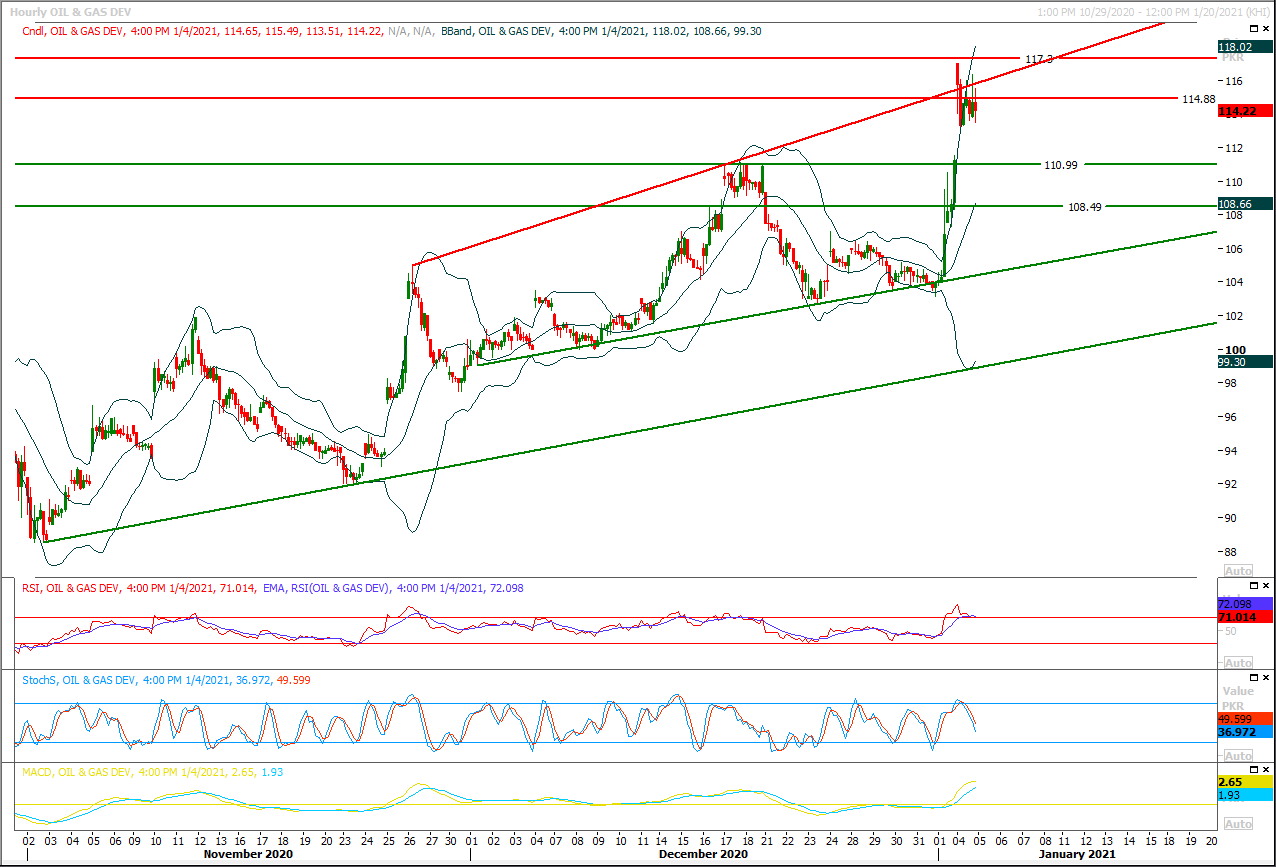Maximize the MACD indicator panel
This screenshot has width=1276, height=867.
point(1254,769)
